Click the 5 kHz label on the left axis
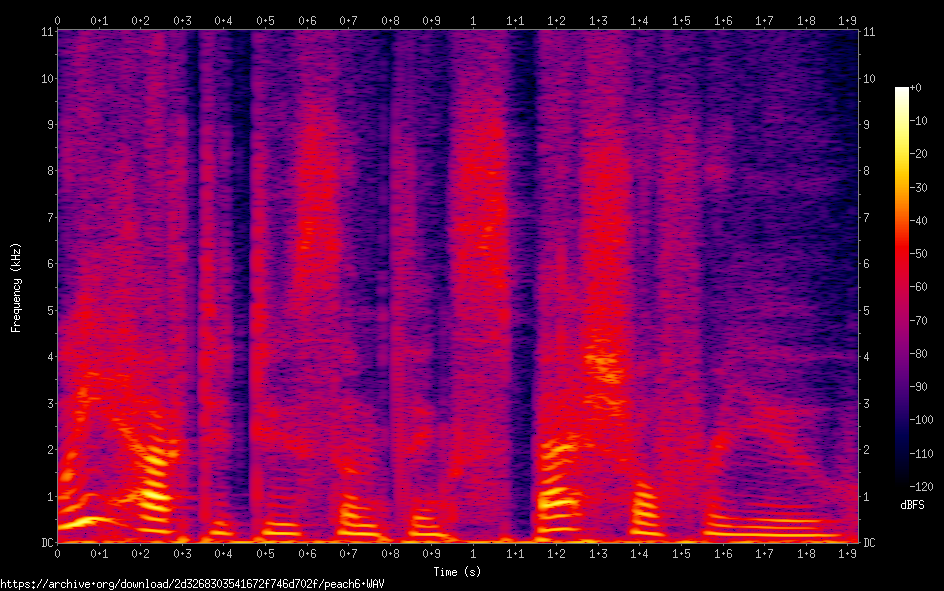Viewport: 944px width, 591px height. [x=48, y=310]
